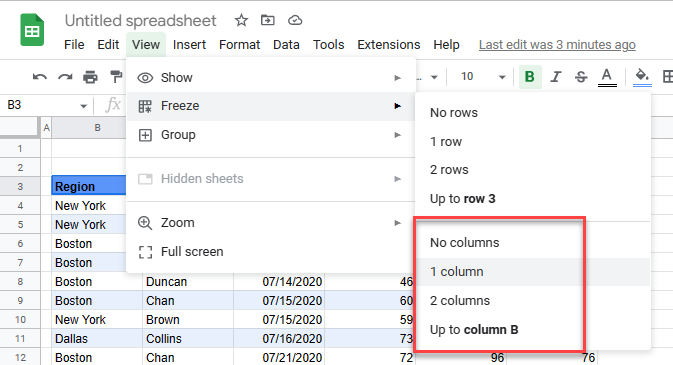
Task: Open the font size dropdown showing 10
Action: point(483,77)
